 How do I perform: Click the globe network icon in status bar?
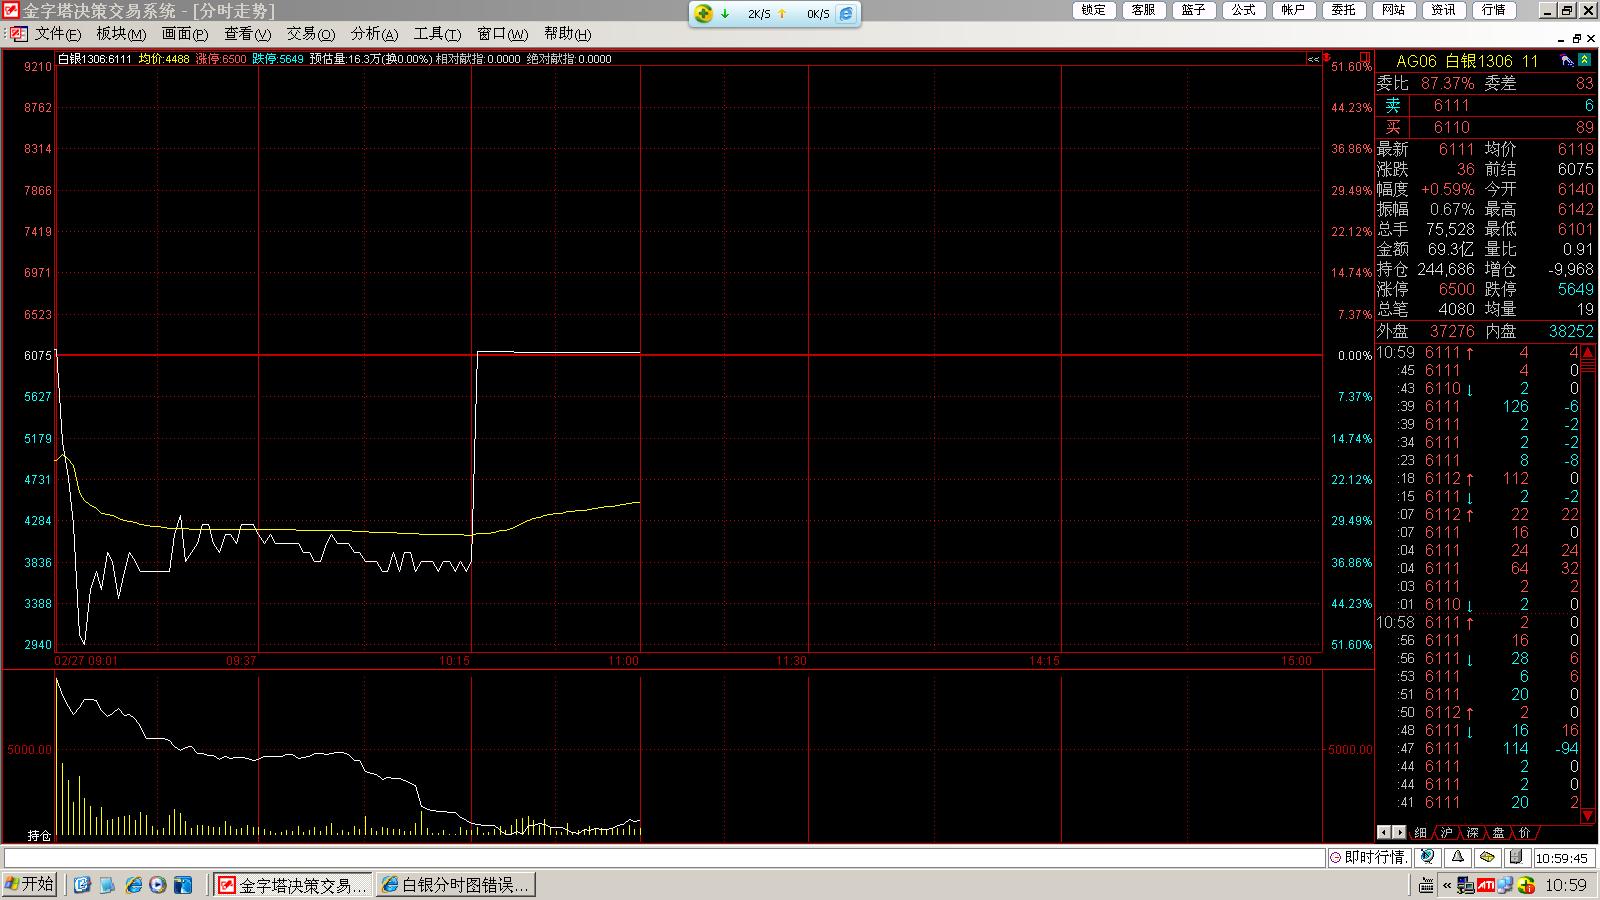pos(1428,858)
